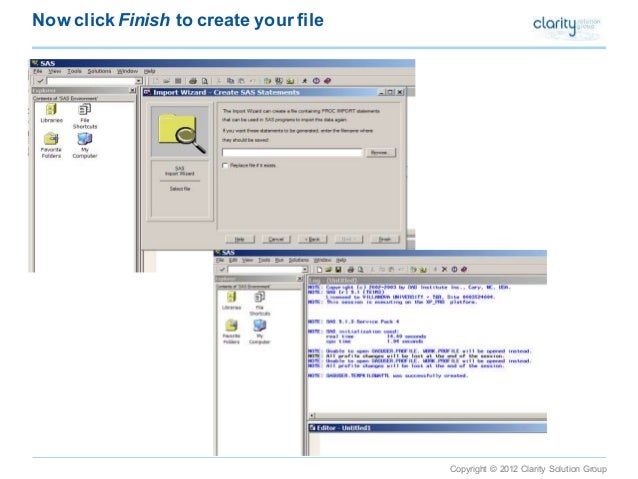Open File menu in SAS window behind Import Wizard
The height and width of the screenshot is (479, 638).
[x=38, y=71]
